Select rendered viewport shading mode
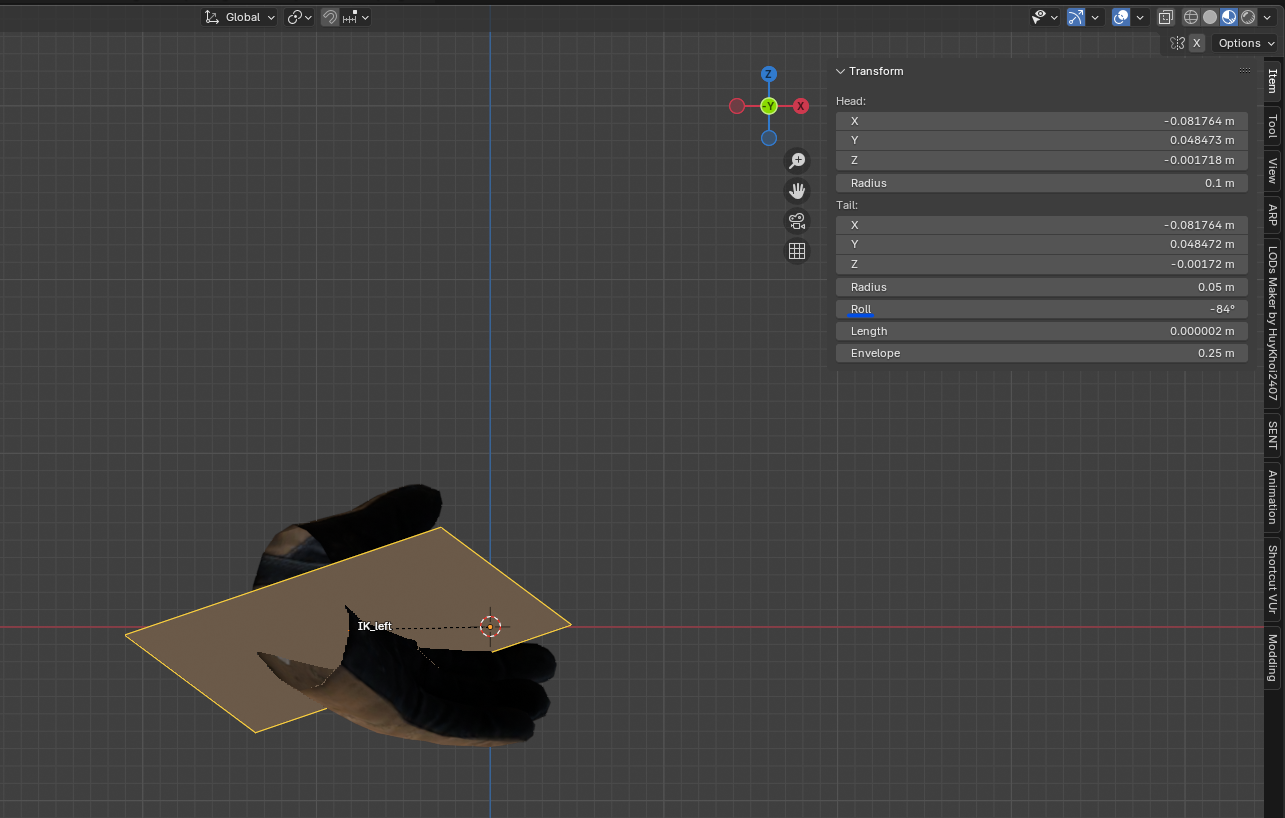This screenshot has height=818, width=1285. 1247,17
